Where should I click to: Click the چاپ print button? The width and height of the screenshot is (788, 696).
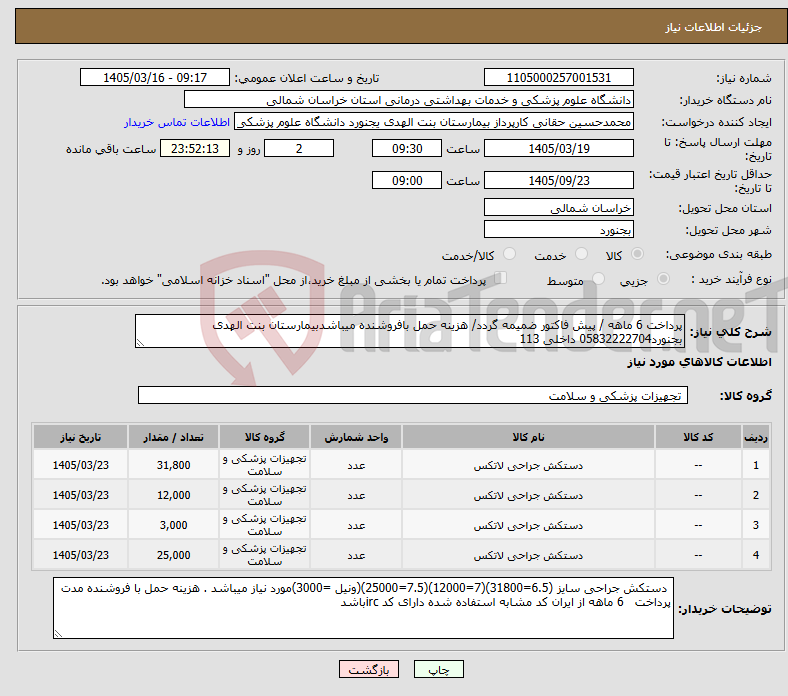439,669
